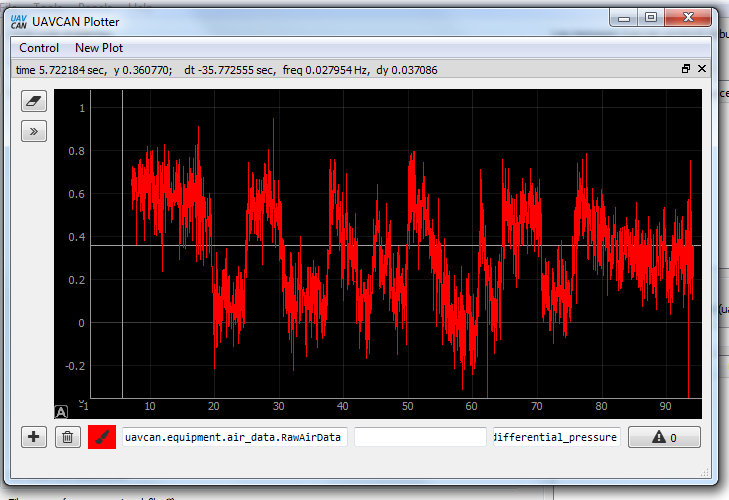Click the plus icon to add a curve
This screenshot has width=729, height=500.
point(34,437)
